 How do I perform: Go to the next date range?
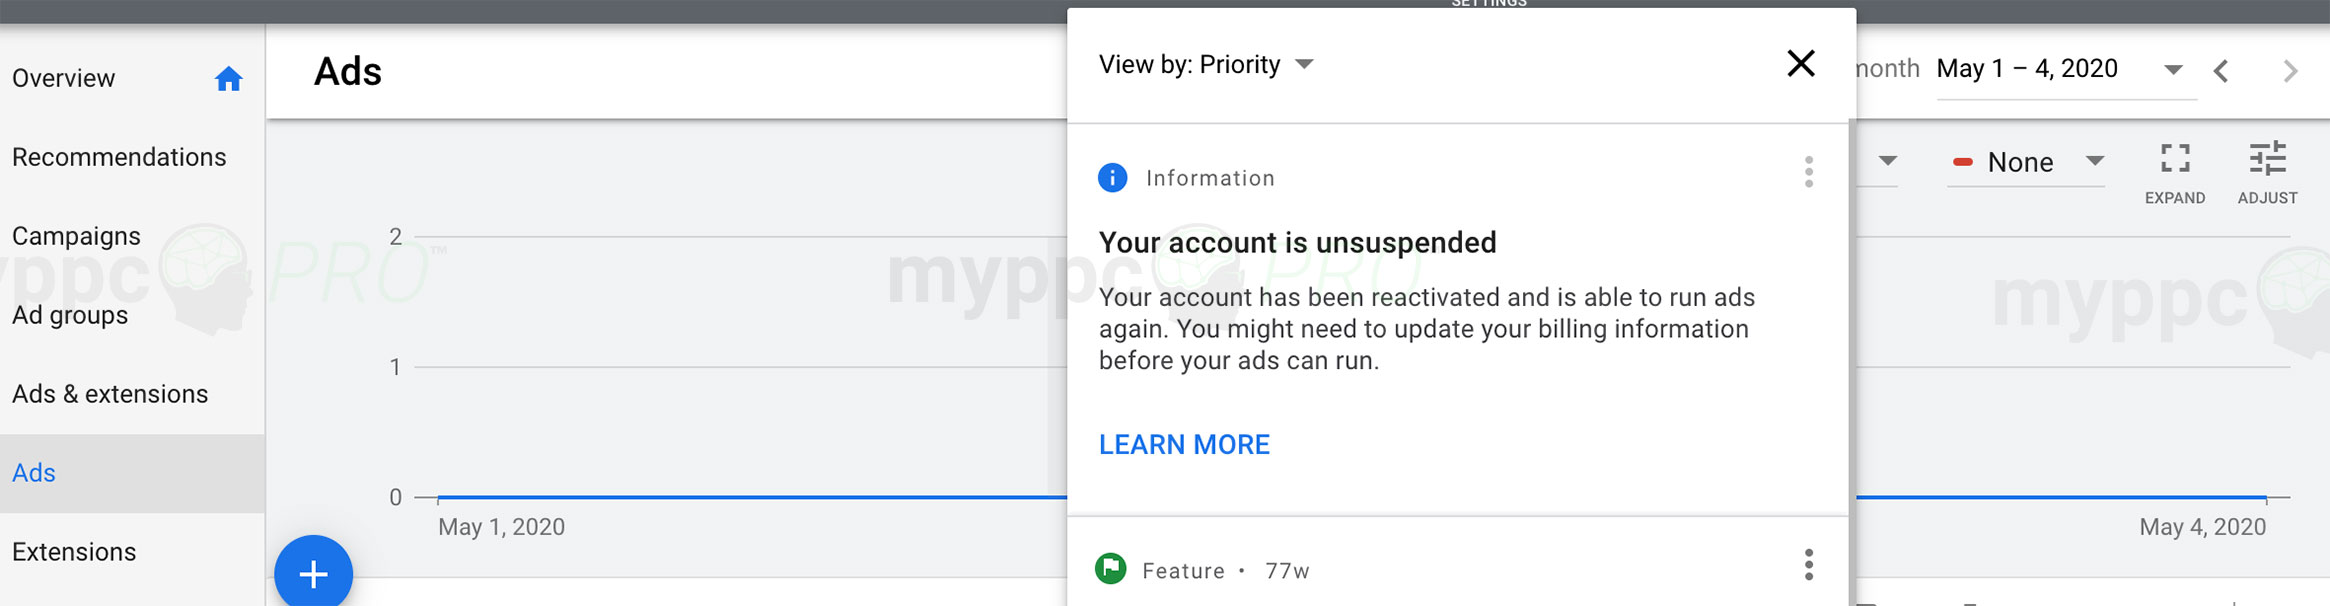pos(2290,71)
